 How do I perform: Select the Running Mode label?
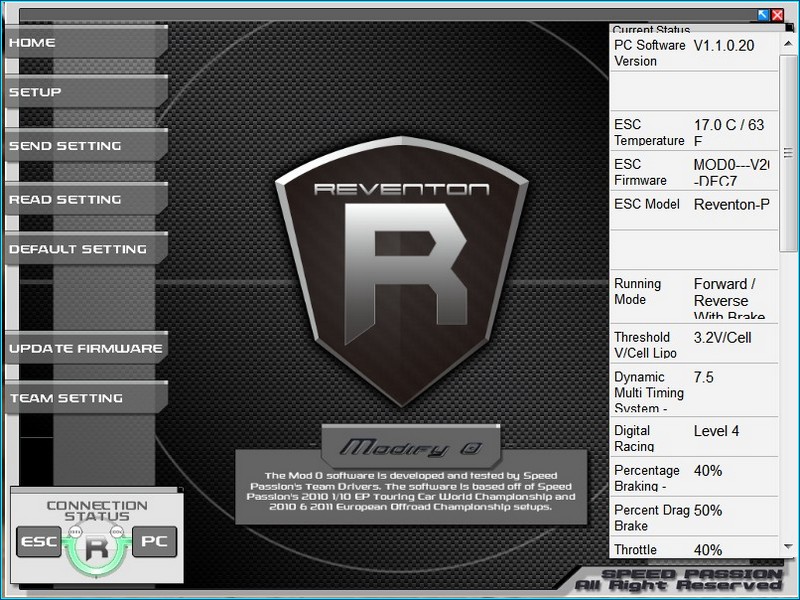(637, 291)
